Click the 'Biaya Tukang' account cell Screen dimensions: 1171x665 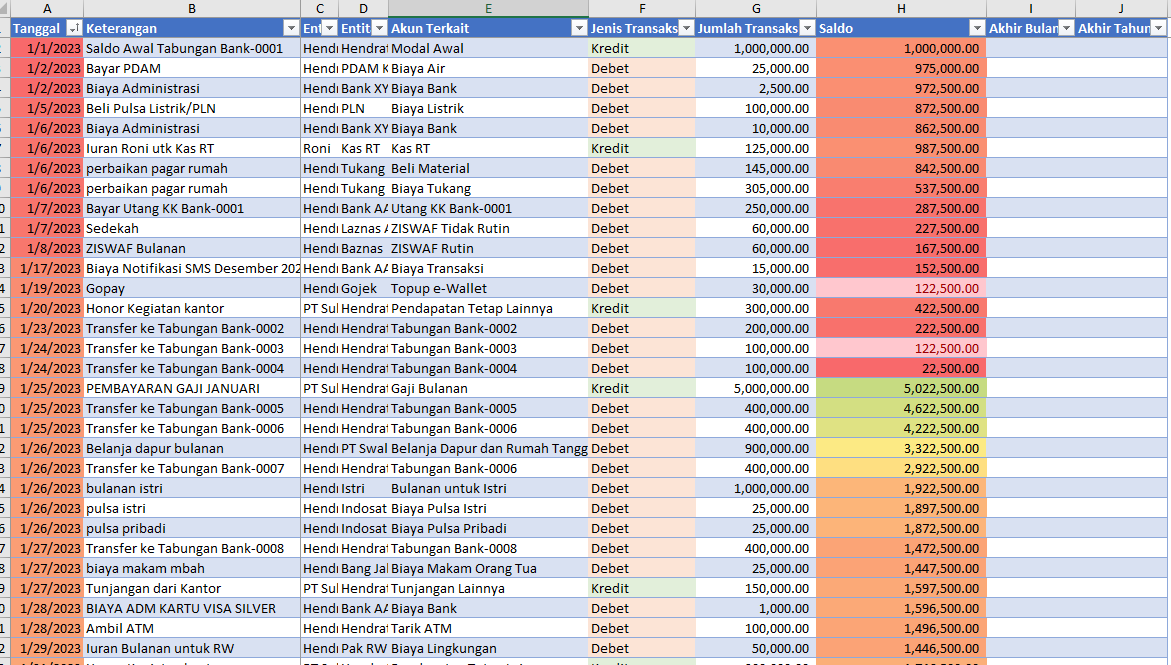point(488,188)
